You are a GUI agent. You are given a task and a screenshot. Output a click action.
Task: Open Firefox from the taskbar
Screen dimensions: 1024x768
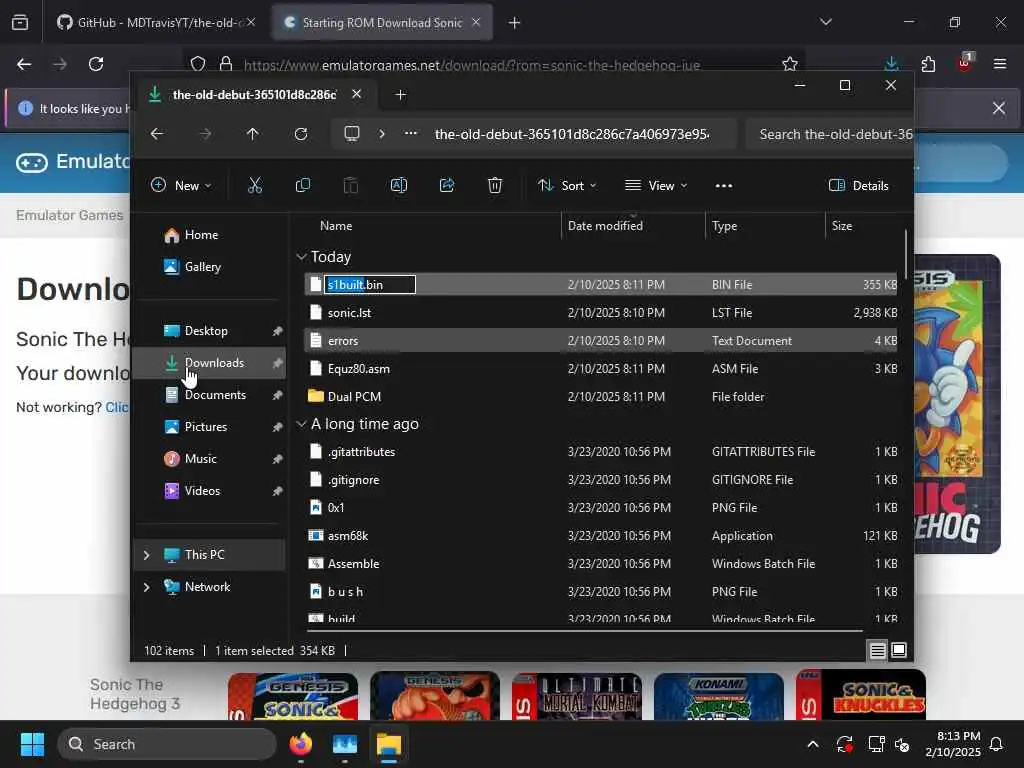300,744
